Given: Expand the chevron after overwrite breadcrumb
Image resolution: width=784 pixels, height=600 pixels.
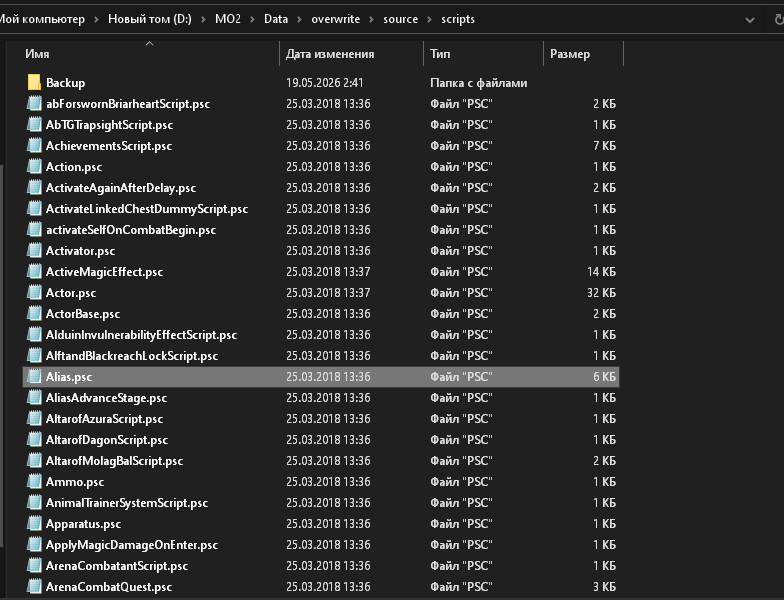Looking at the screenshot, I should pos(372,20).
